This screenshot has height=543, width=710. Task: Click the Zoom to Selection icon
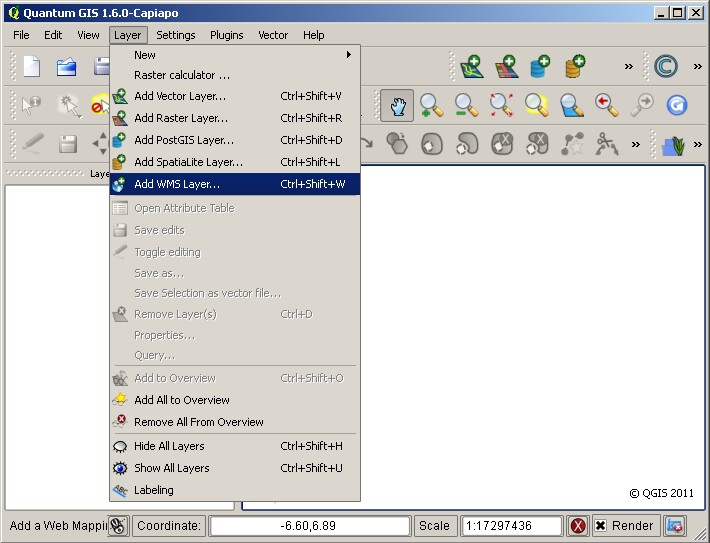[537, 106]
